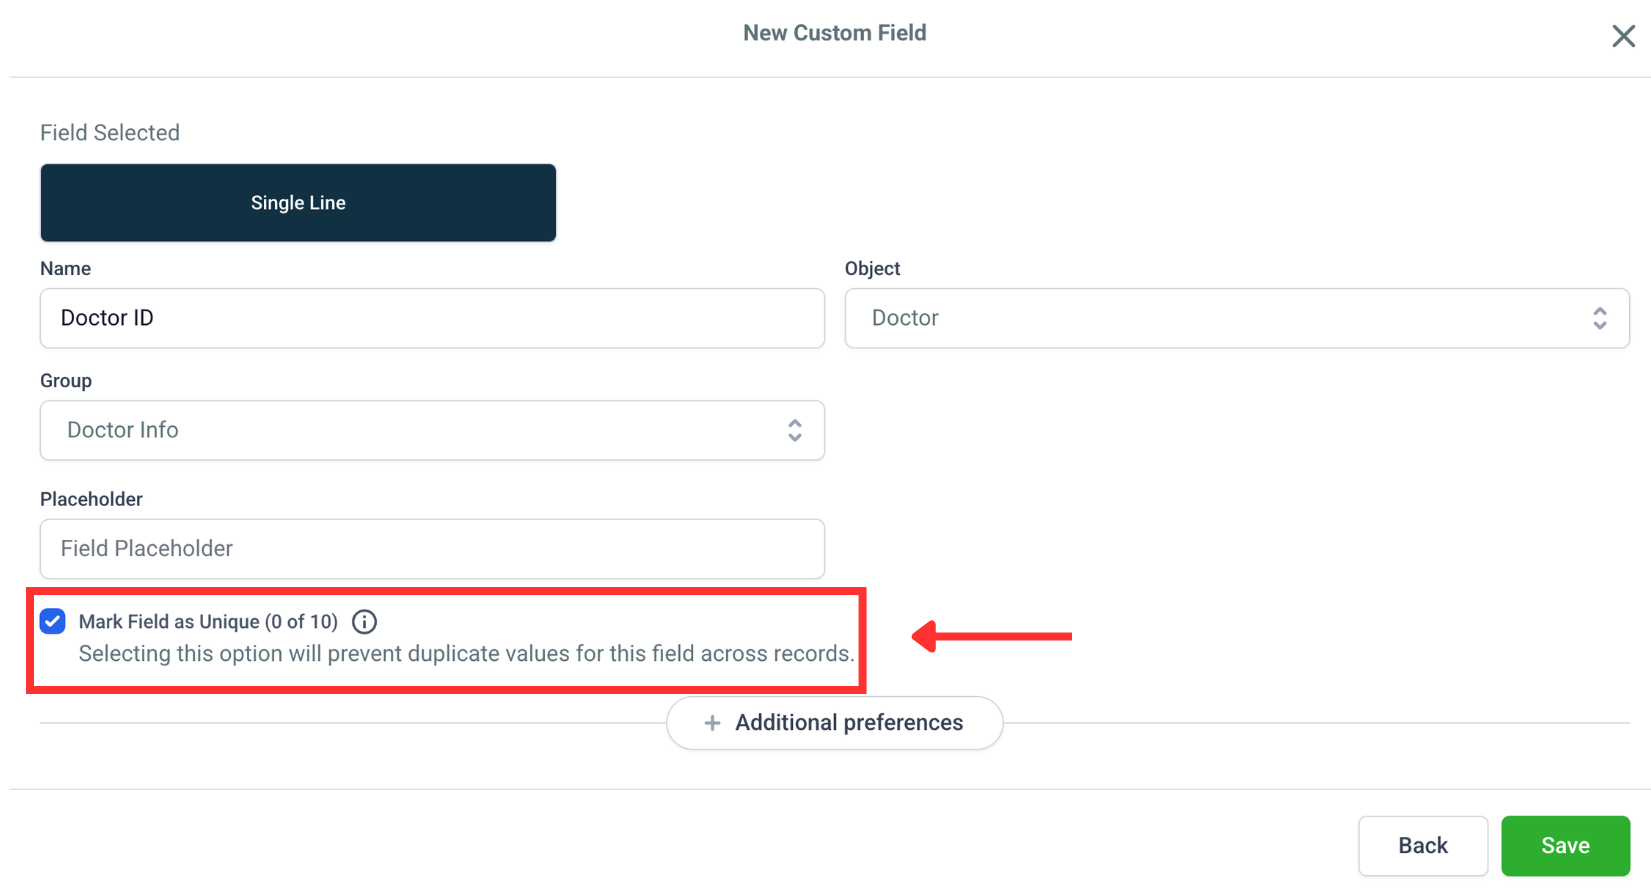Viewport: 1651px width, 888px height.
Task: Click the up-down arrows in the Object selector
Action: pos(1599,318)
